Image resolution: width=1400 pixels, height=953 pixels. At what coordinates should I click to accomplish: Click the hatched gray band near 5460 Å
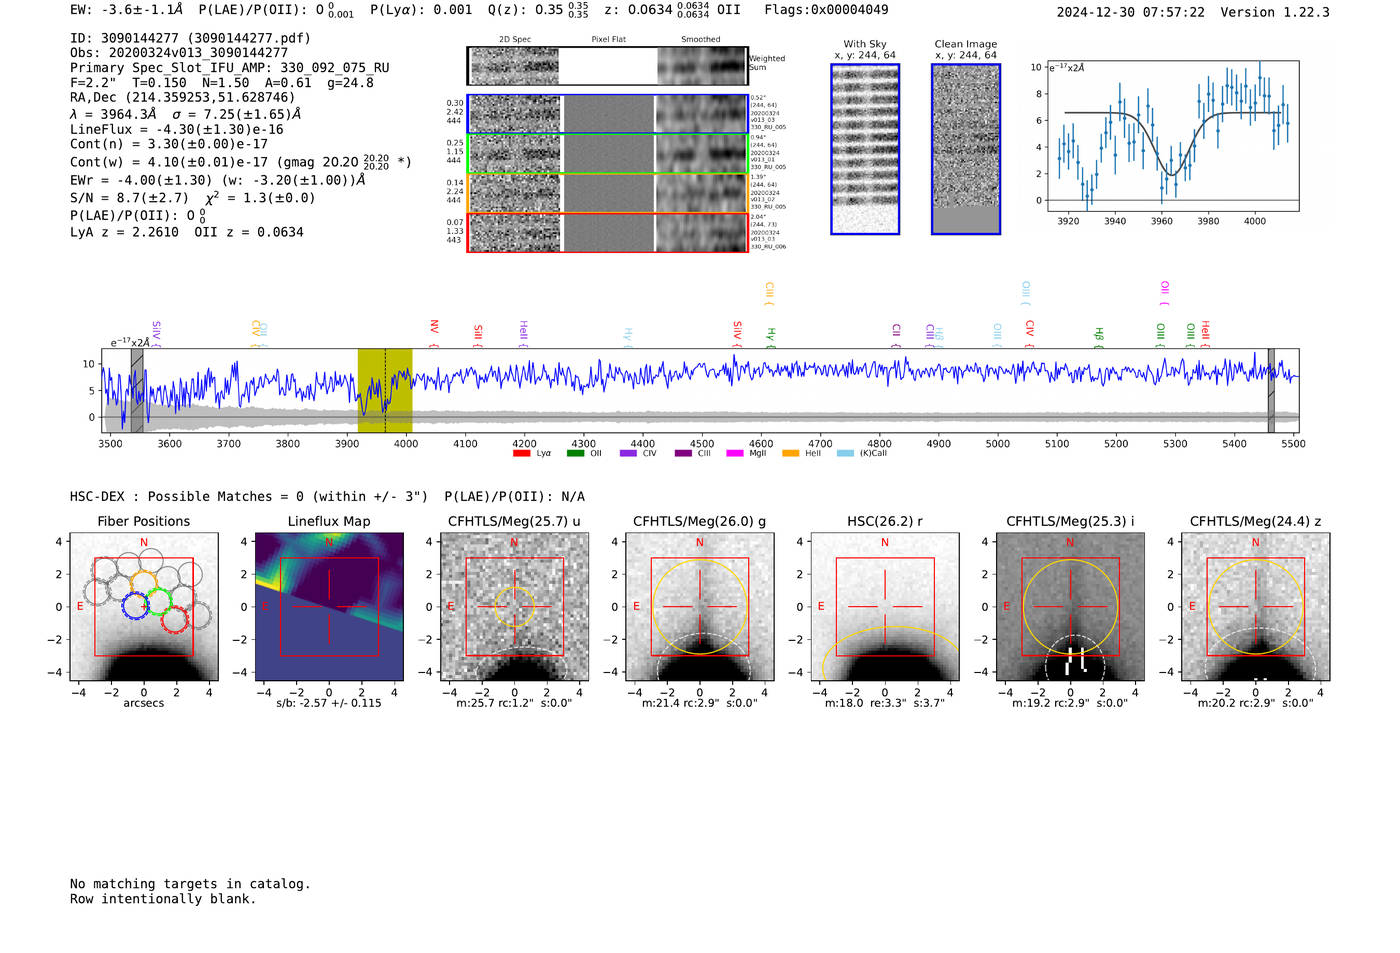point(1271,391)
